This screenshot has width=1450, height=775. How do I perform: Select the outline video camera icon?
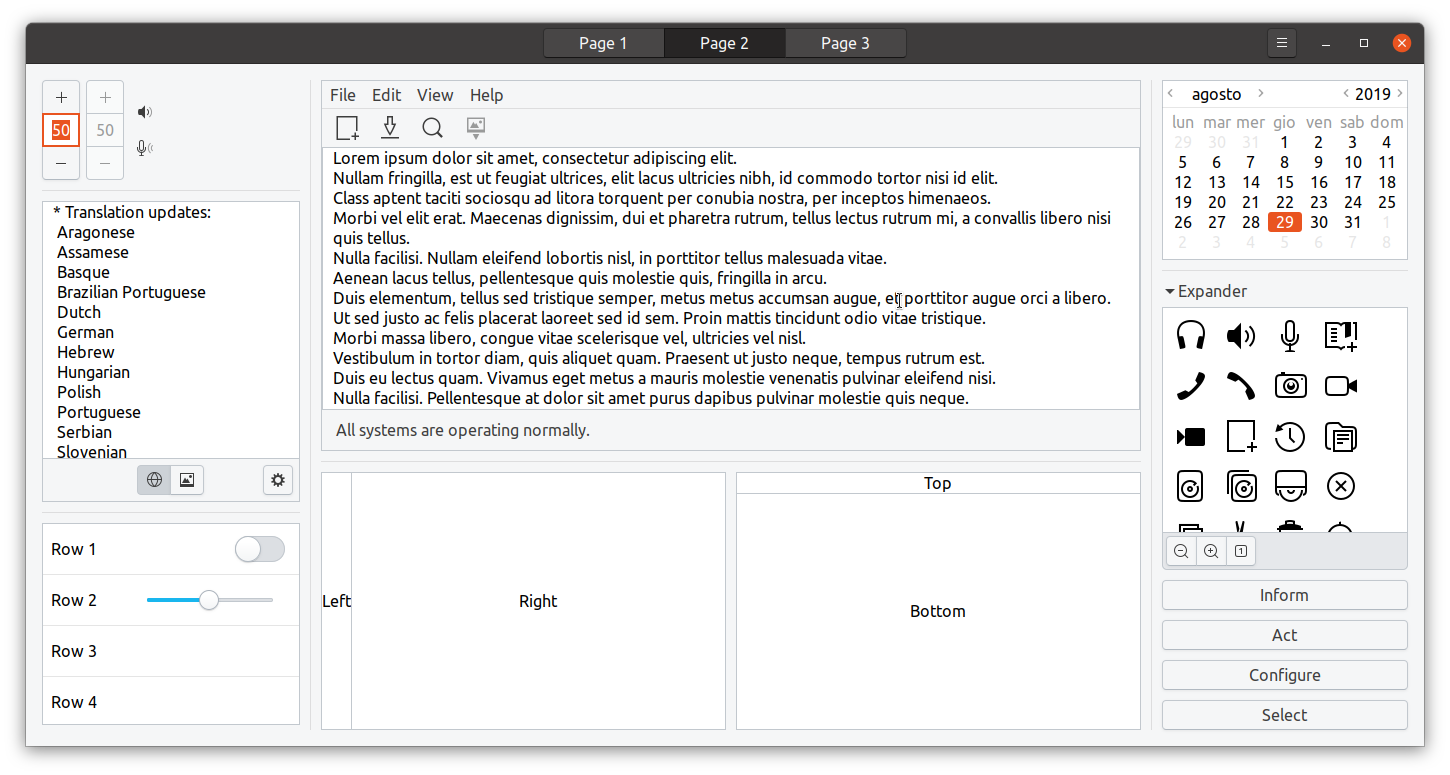click(x=1340, y=386)
